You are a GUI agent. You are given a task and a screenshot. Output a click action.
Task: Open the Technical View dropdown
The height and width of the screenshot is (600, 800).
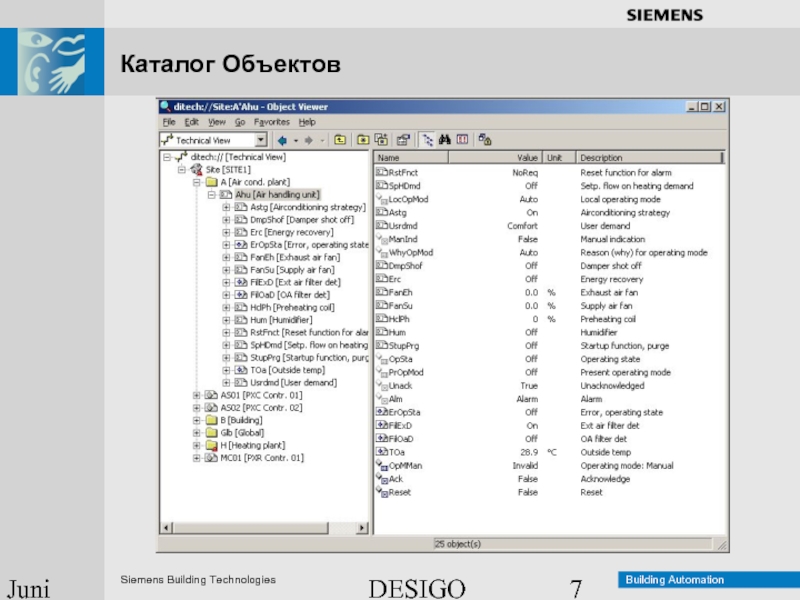[261, 141]
